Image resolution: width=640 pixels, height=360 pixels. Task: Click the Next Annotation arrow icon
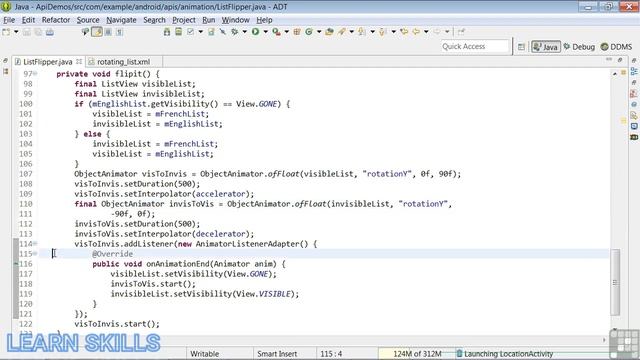tap(362, 32)
